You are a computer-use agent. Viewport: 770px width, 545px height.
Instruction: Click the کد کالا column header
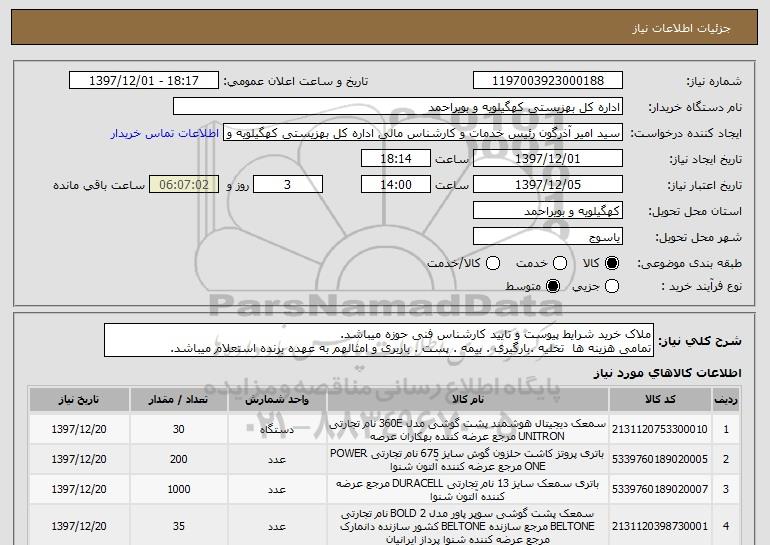660,400
